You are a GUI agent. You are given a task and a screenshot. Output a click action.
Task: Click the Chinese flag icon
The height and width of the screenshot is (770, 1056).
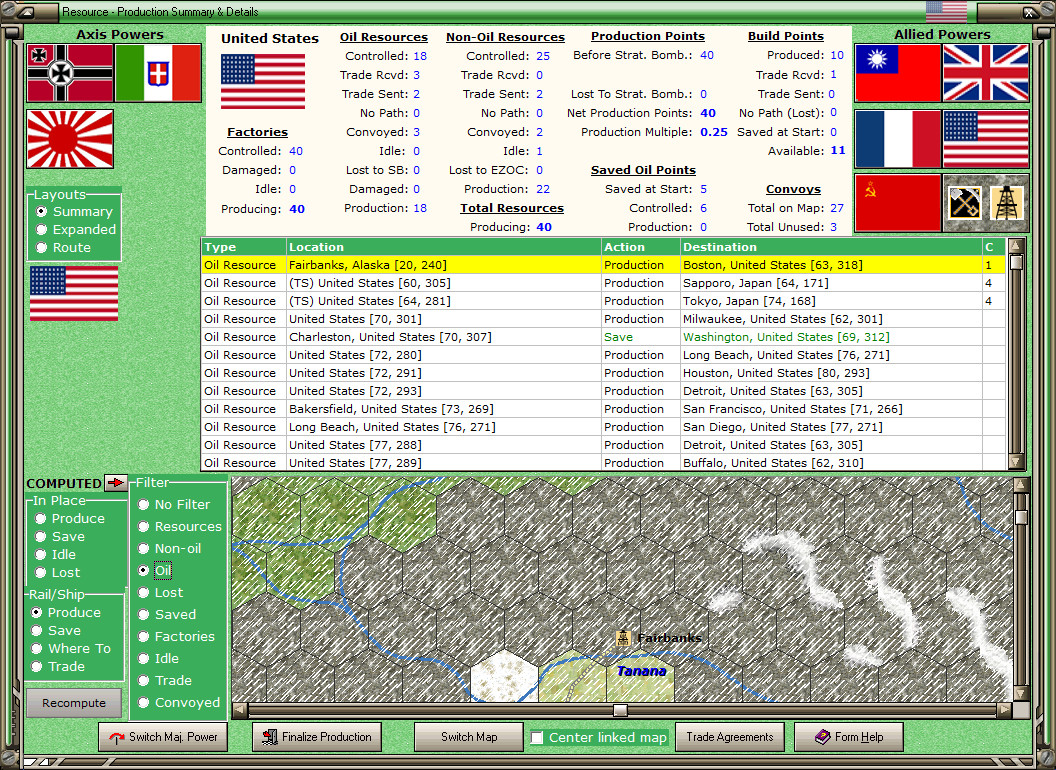pyautogui.click(x=898, y=74)
